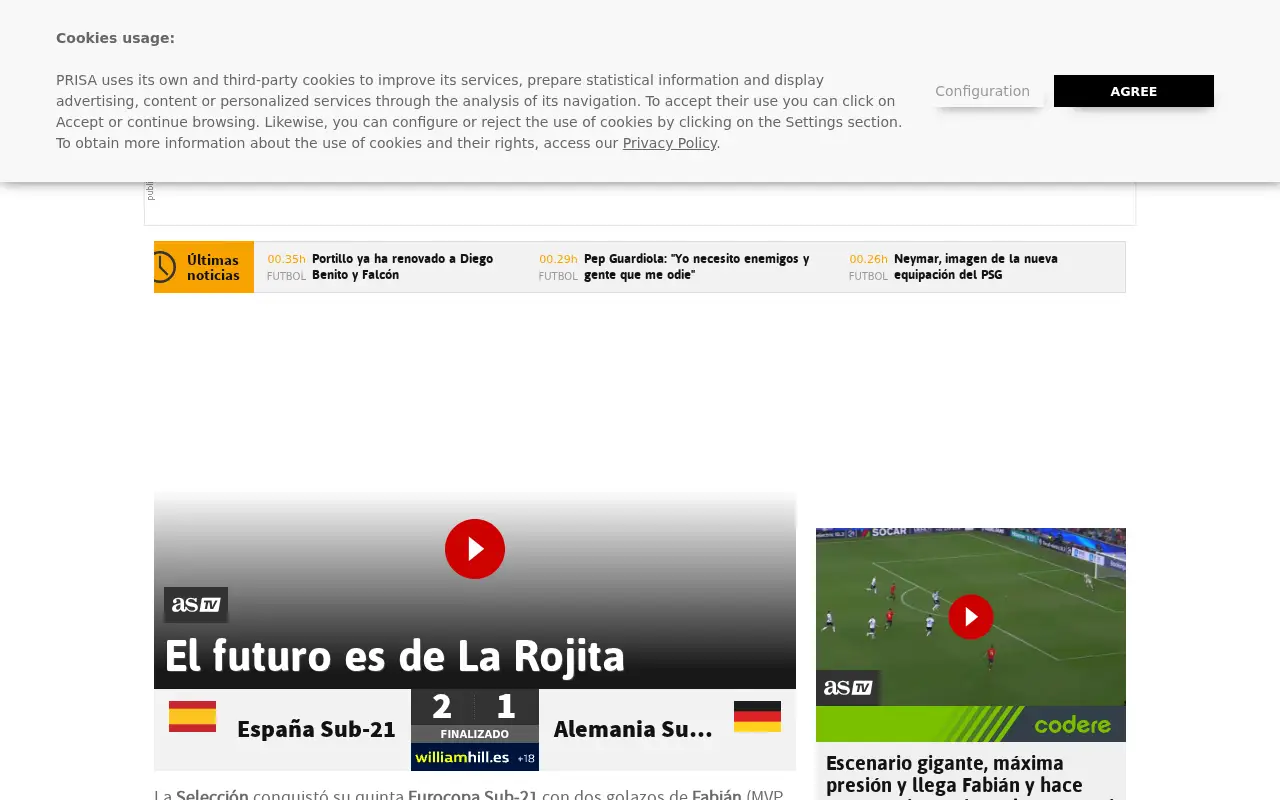Viewport: 1280px width, 800px height.
Task: Click the 00.29h timestamp
Action: tap(558, 259)
